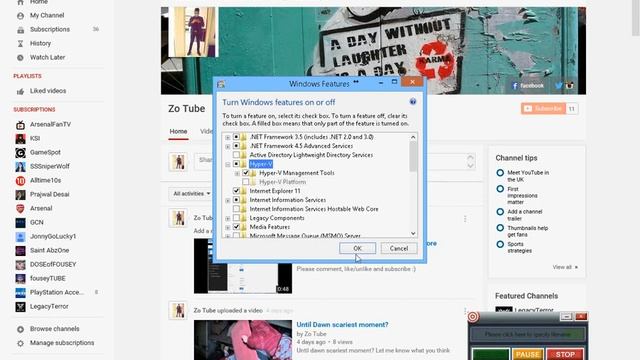Image resolution: width=640 pixels, height=360 pixels.
Task: Toggle .NET Framework 3.5 checkbox
Action: pyautogui.click(x=236, y=137)
